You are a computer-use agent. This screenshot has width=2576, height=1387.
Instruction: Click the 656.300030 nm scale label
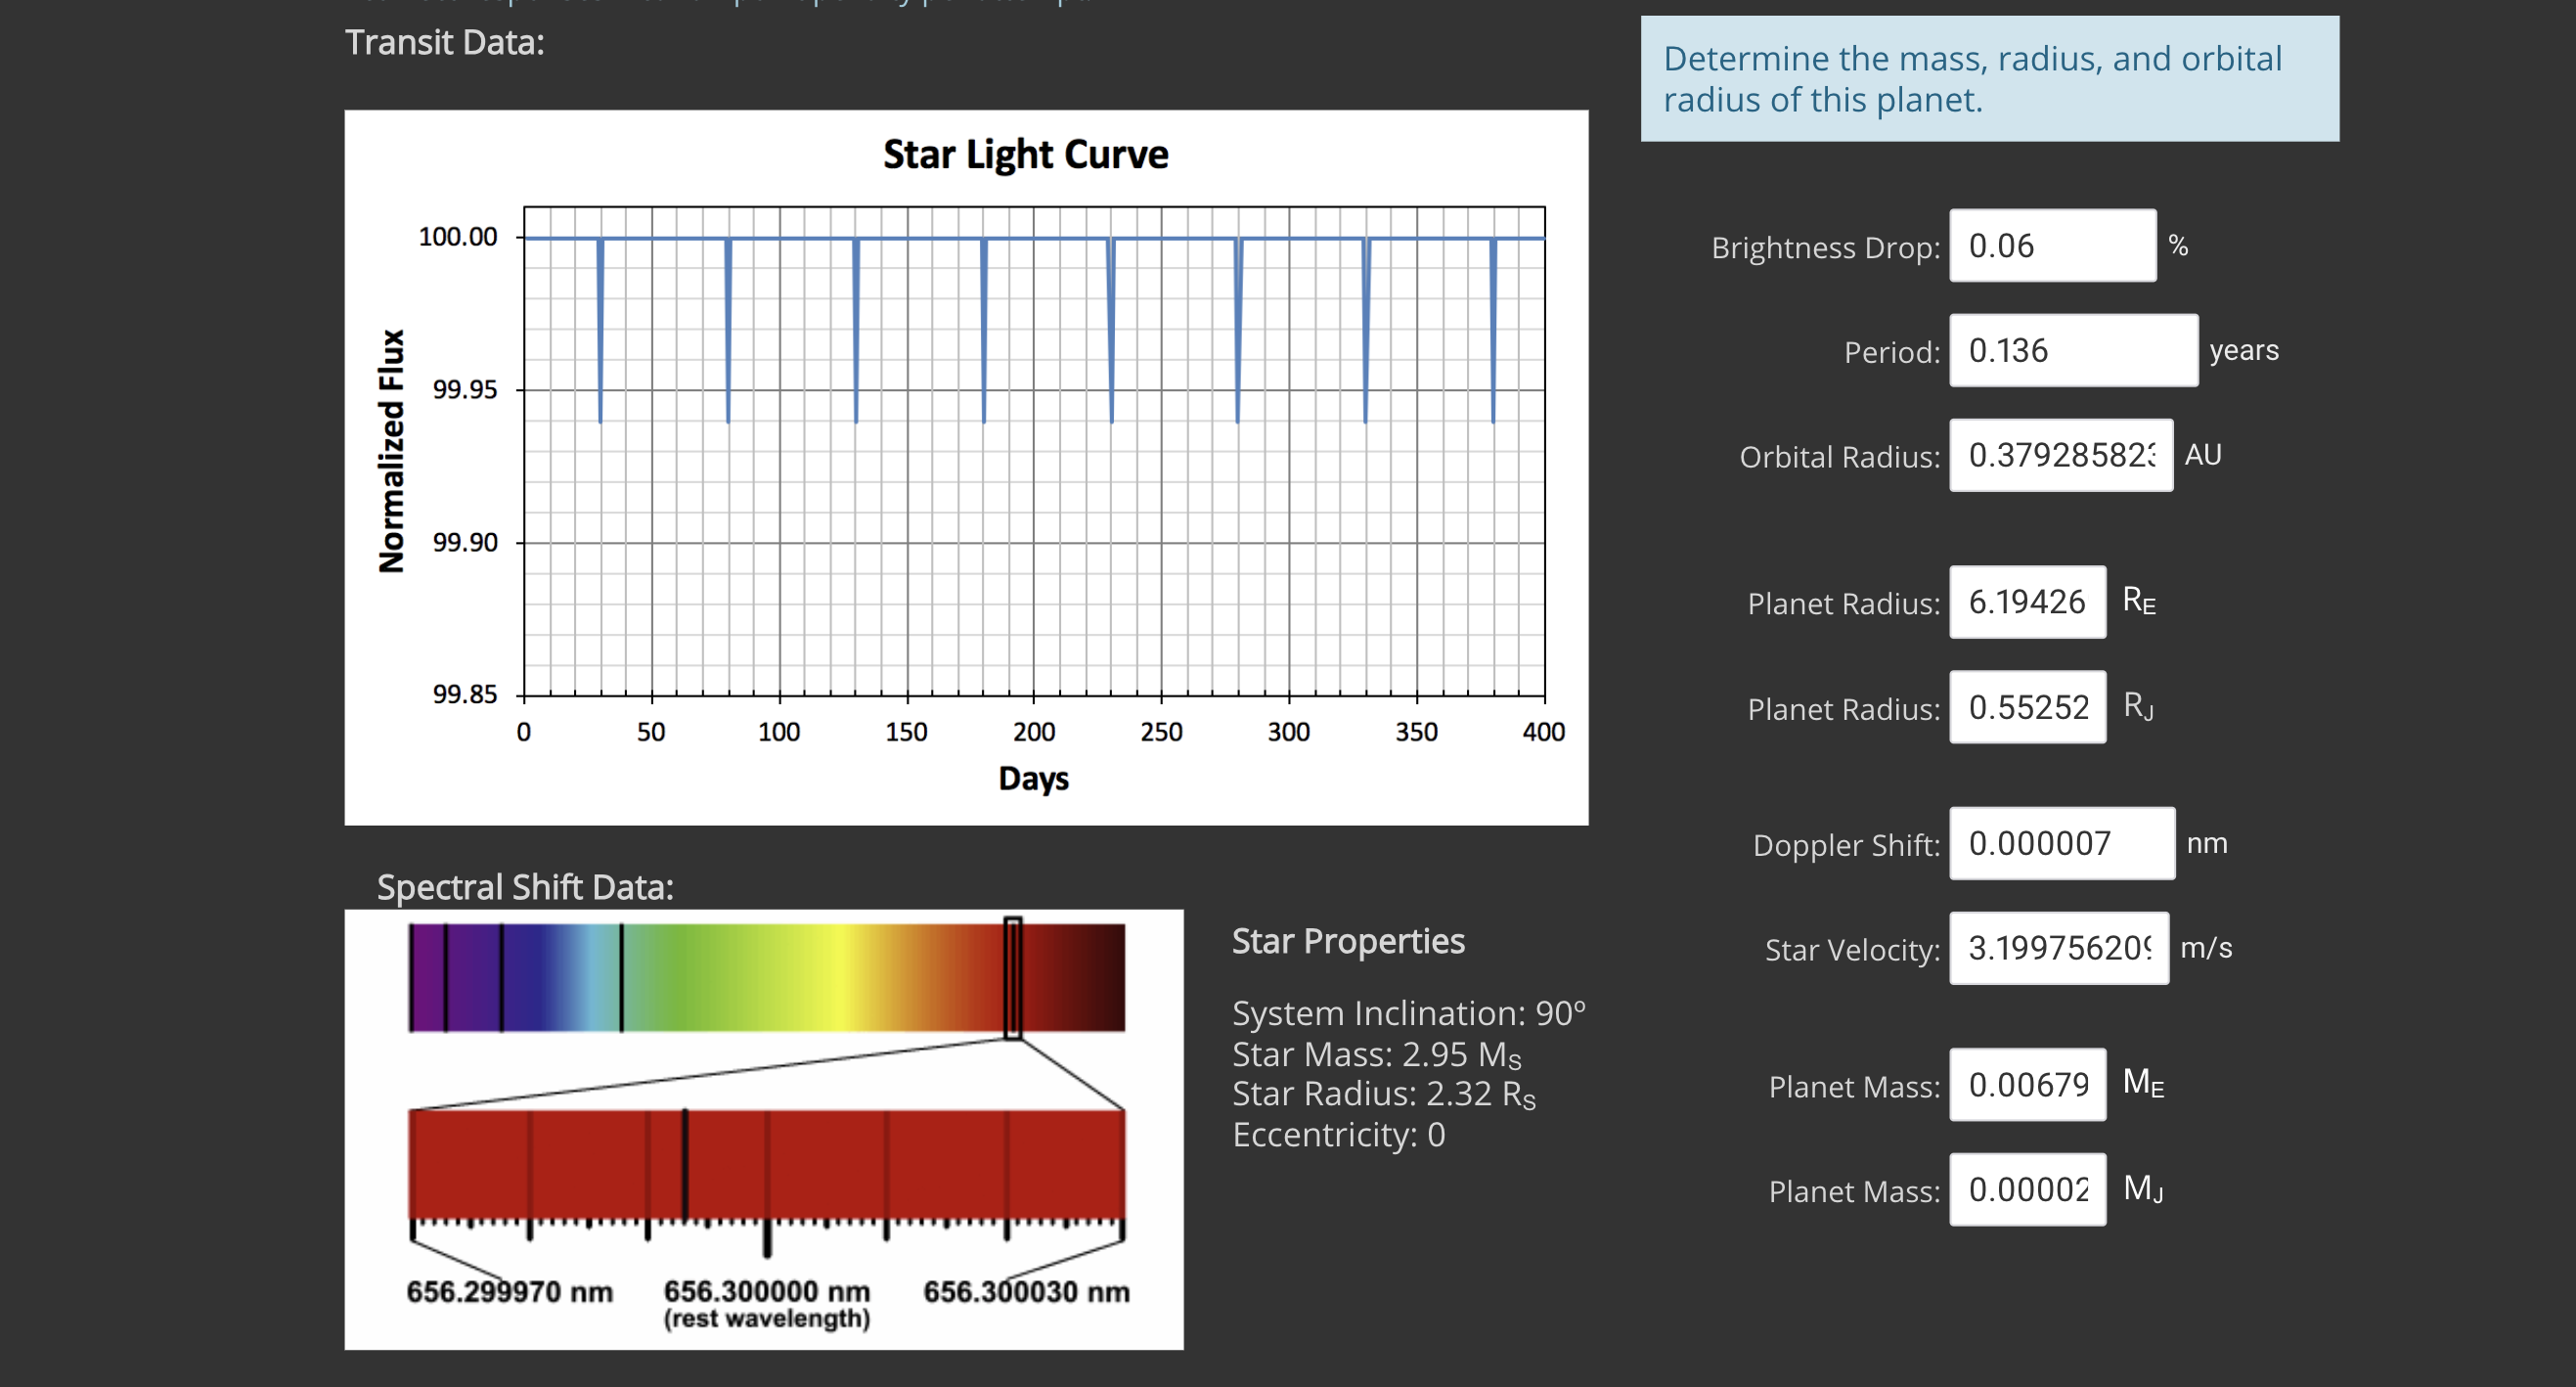click(x=1026, y=1292)
